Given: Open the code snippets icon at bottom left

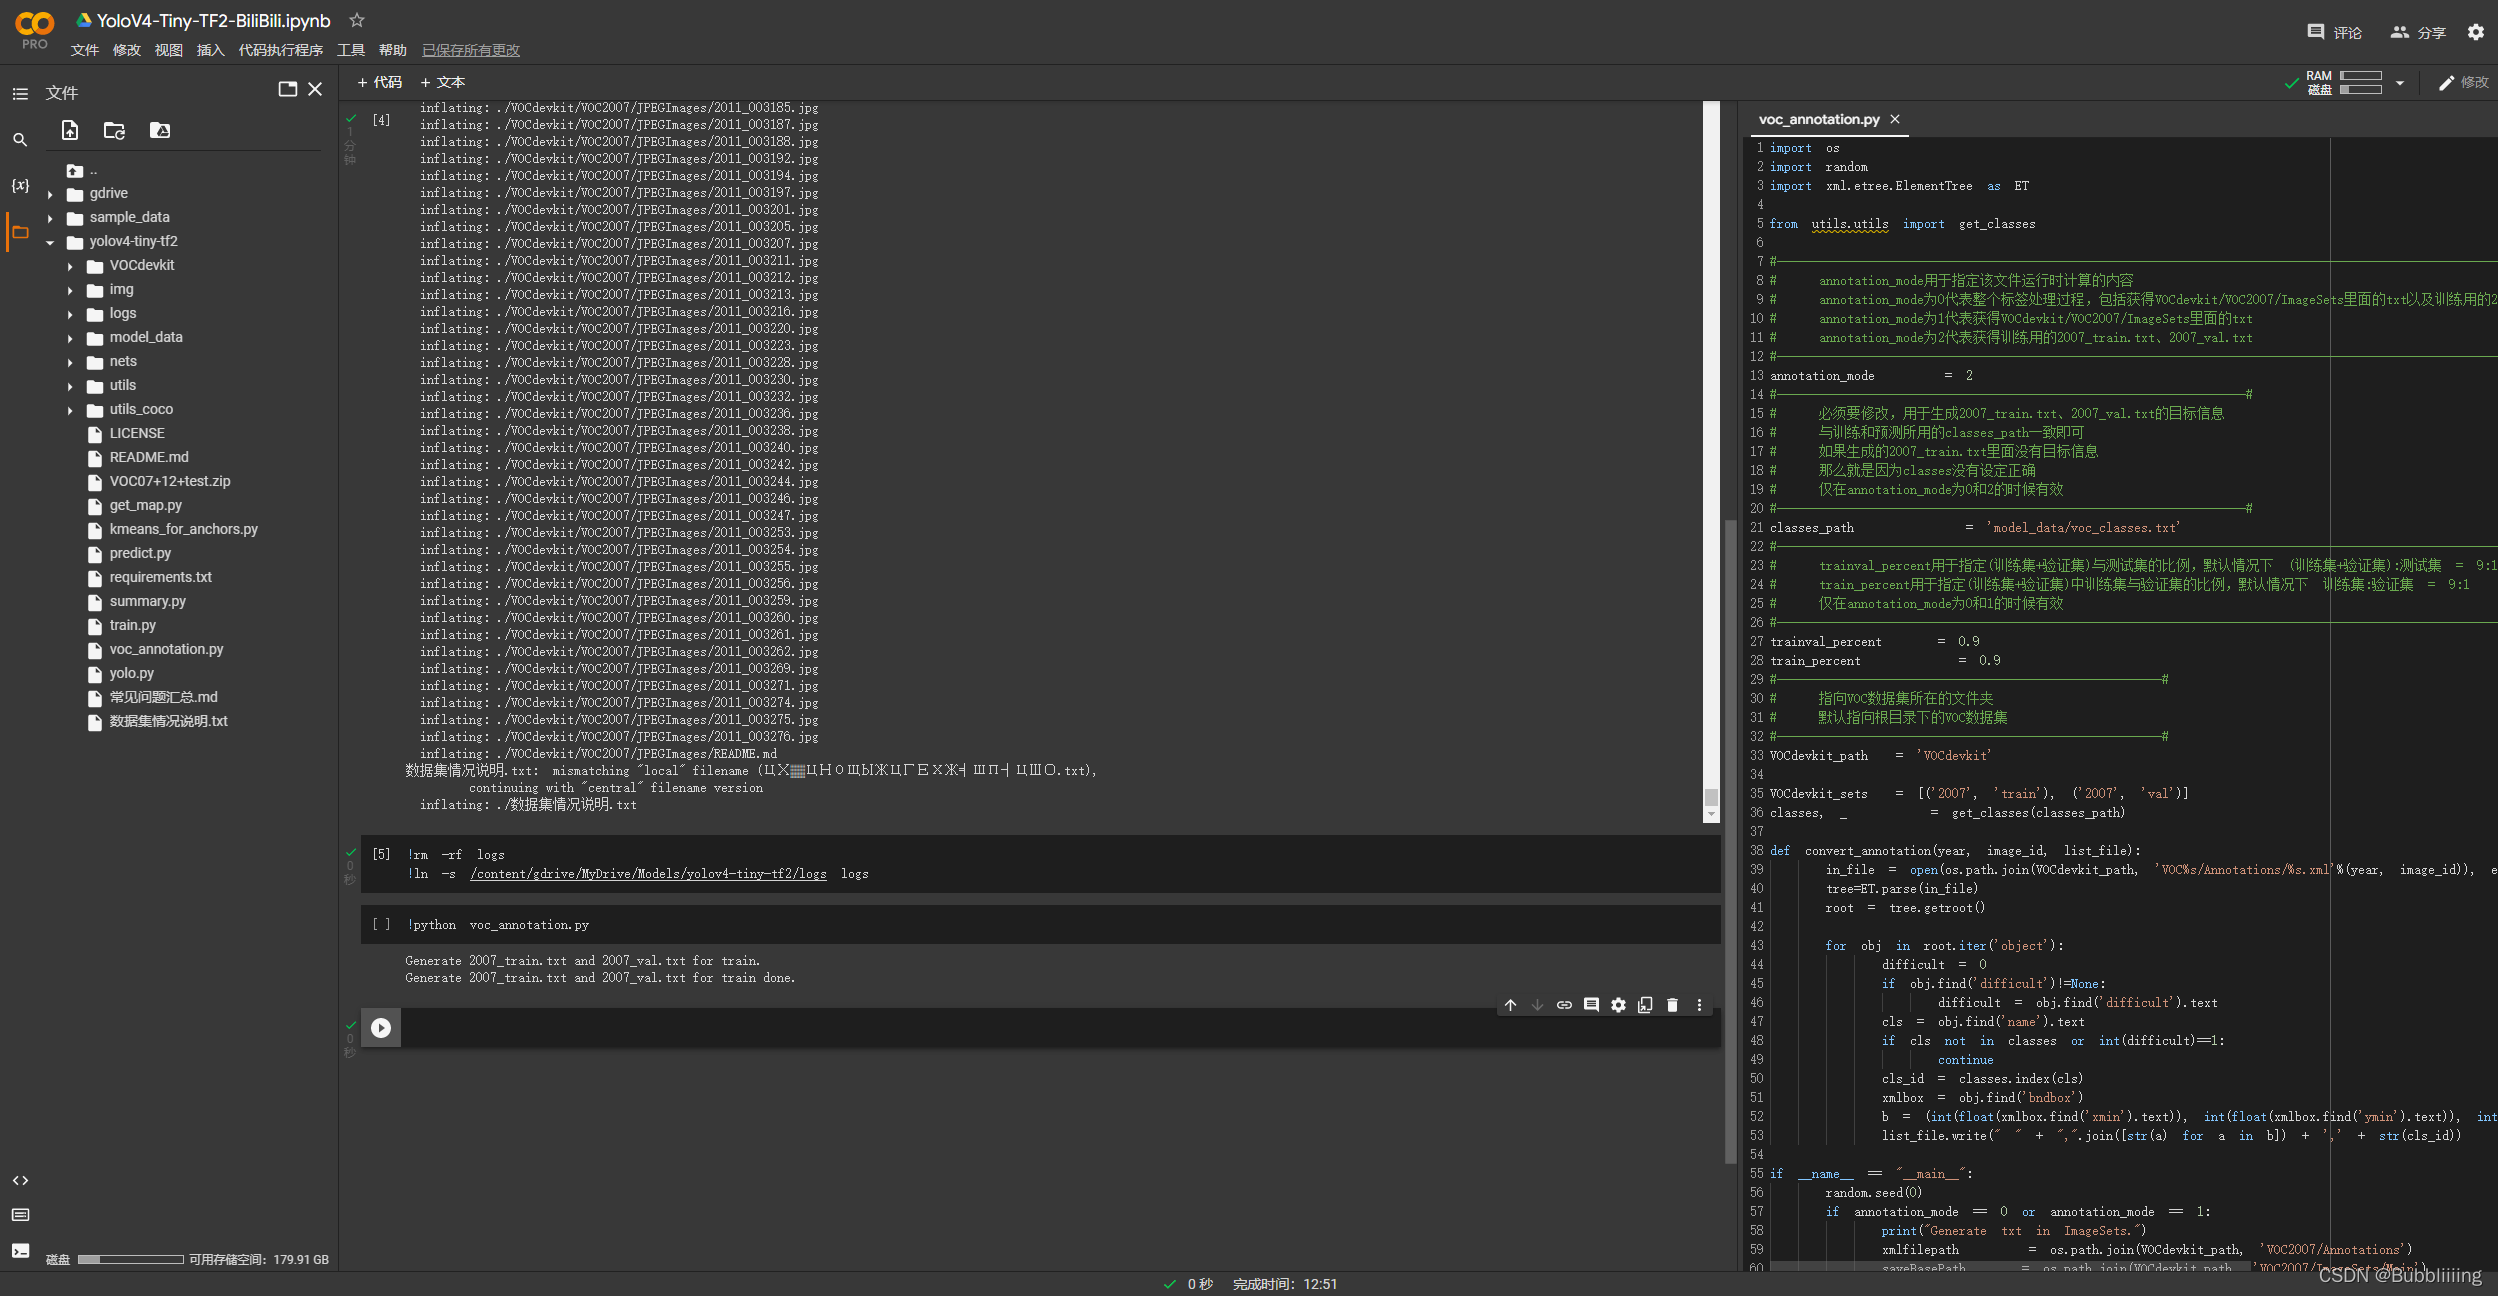Looking at the screenshot, I should point(20,1181).
